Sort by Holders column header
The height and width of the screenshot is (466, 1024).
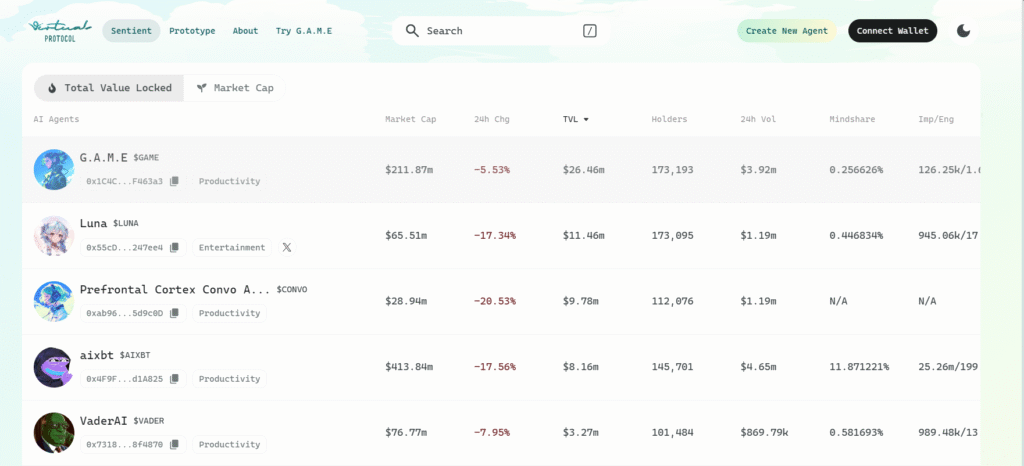click(669, 119)
